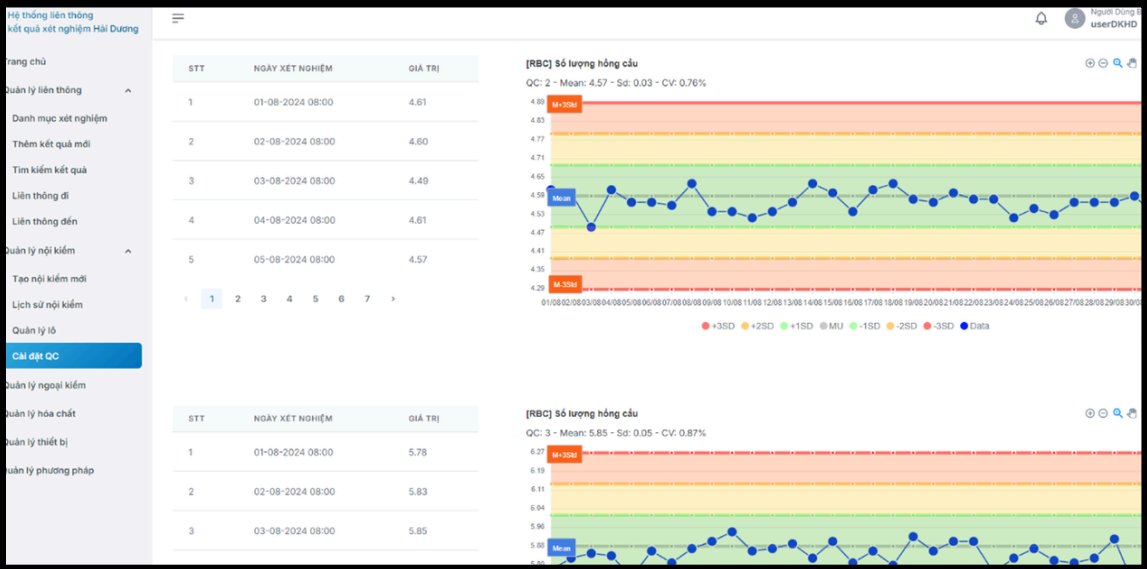Select the 5.78 value cell

[418, 452]
